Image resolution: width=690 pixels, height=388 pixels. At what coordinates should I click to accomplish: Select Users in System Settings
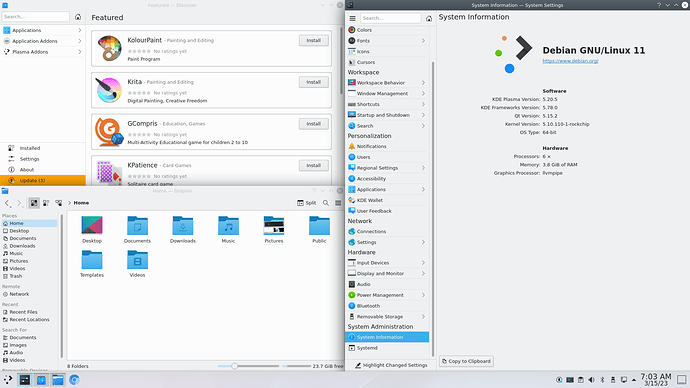[387, 157]
